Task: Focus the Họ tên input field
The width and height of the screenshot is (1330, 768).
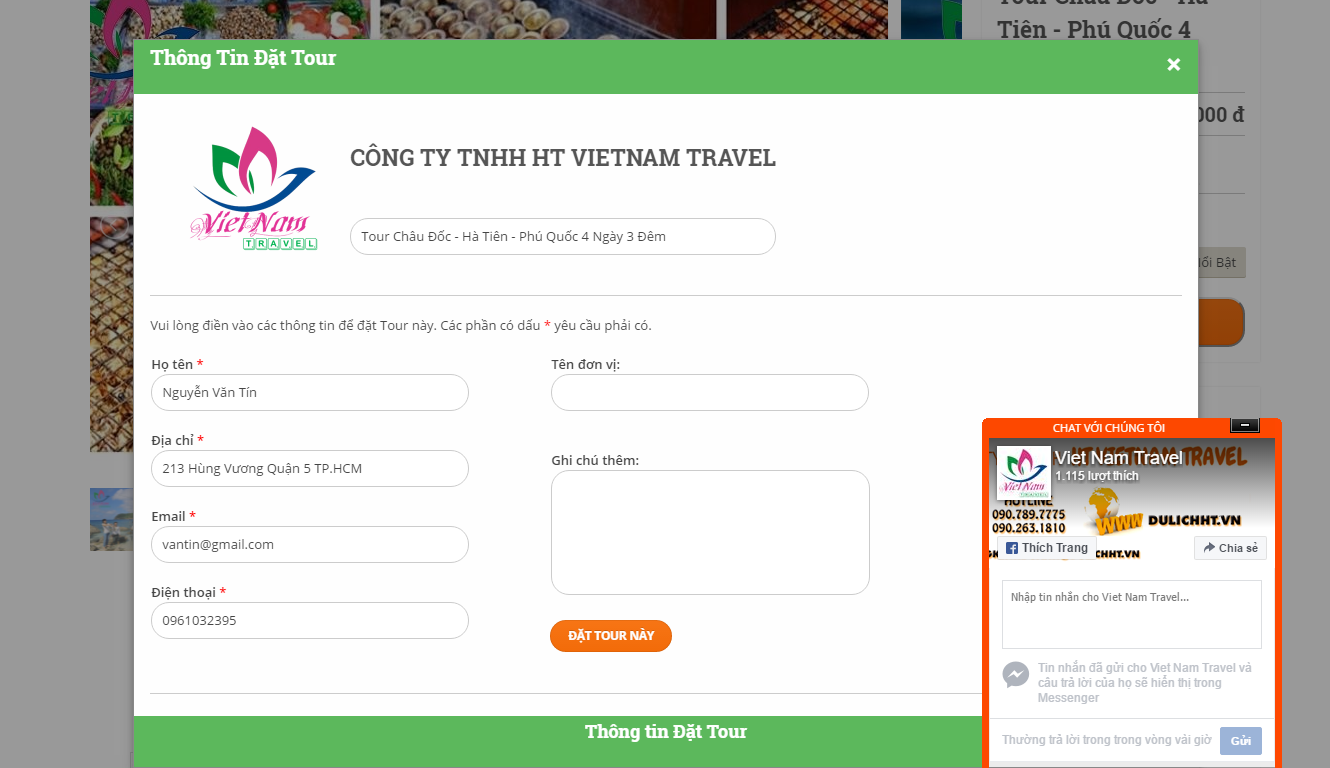Action: pyautogui.click(x=310, y=393)
